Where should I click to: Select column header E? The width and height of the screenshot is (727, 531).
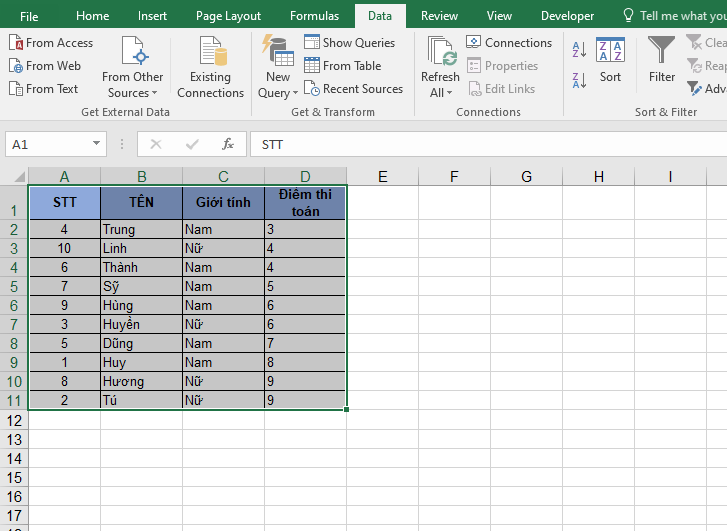pyautogui.click(x=382, y=177)
